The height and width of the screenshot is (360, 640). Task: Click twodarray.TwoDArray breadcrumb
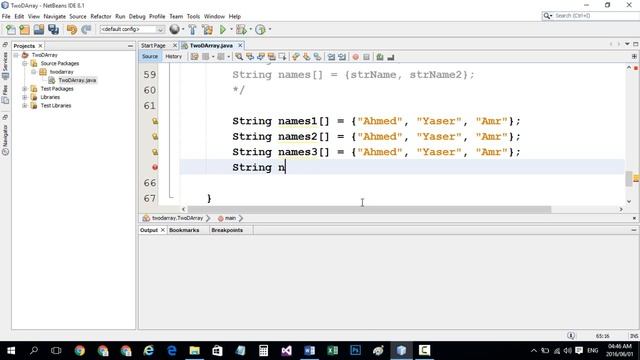(x=177, y=218)
